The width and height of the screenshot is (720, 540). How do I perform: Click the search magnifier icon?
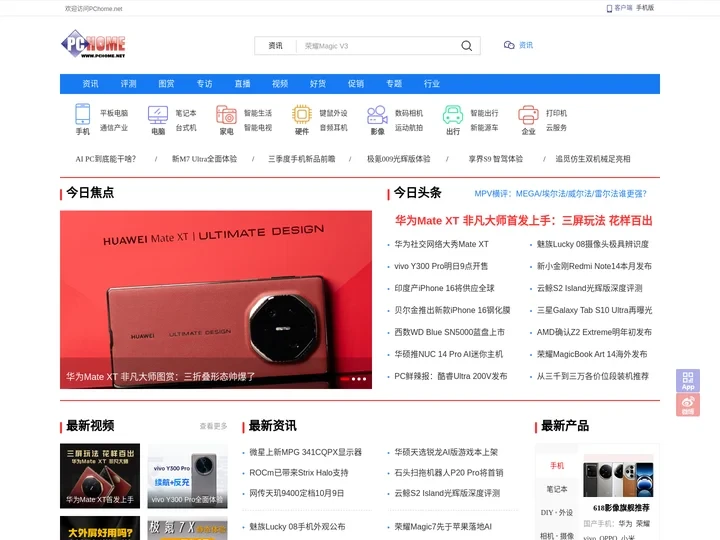coord(467,45)
